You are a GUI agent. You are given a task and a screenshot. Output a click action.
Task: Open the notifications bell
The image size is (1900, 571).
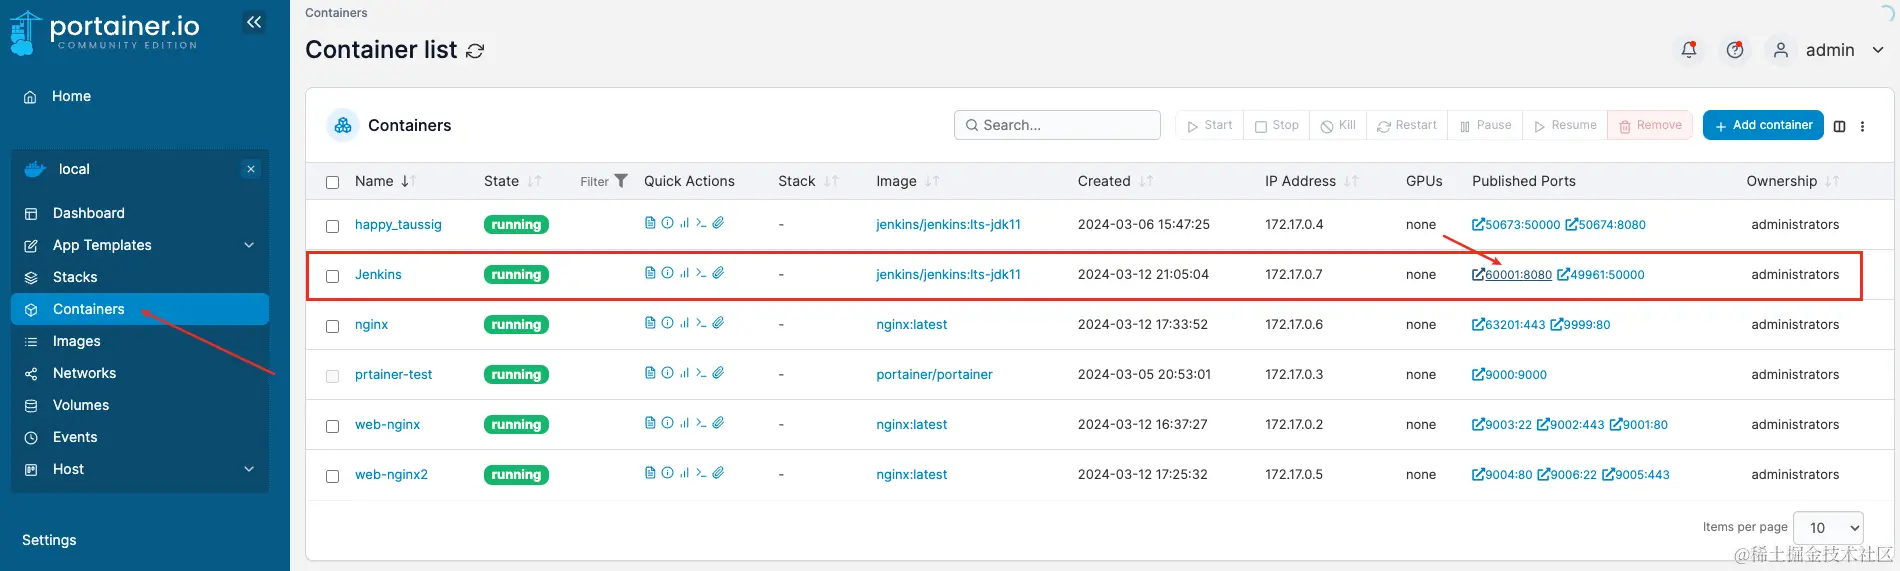coord(1689,50)
